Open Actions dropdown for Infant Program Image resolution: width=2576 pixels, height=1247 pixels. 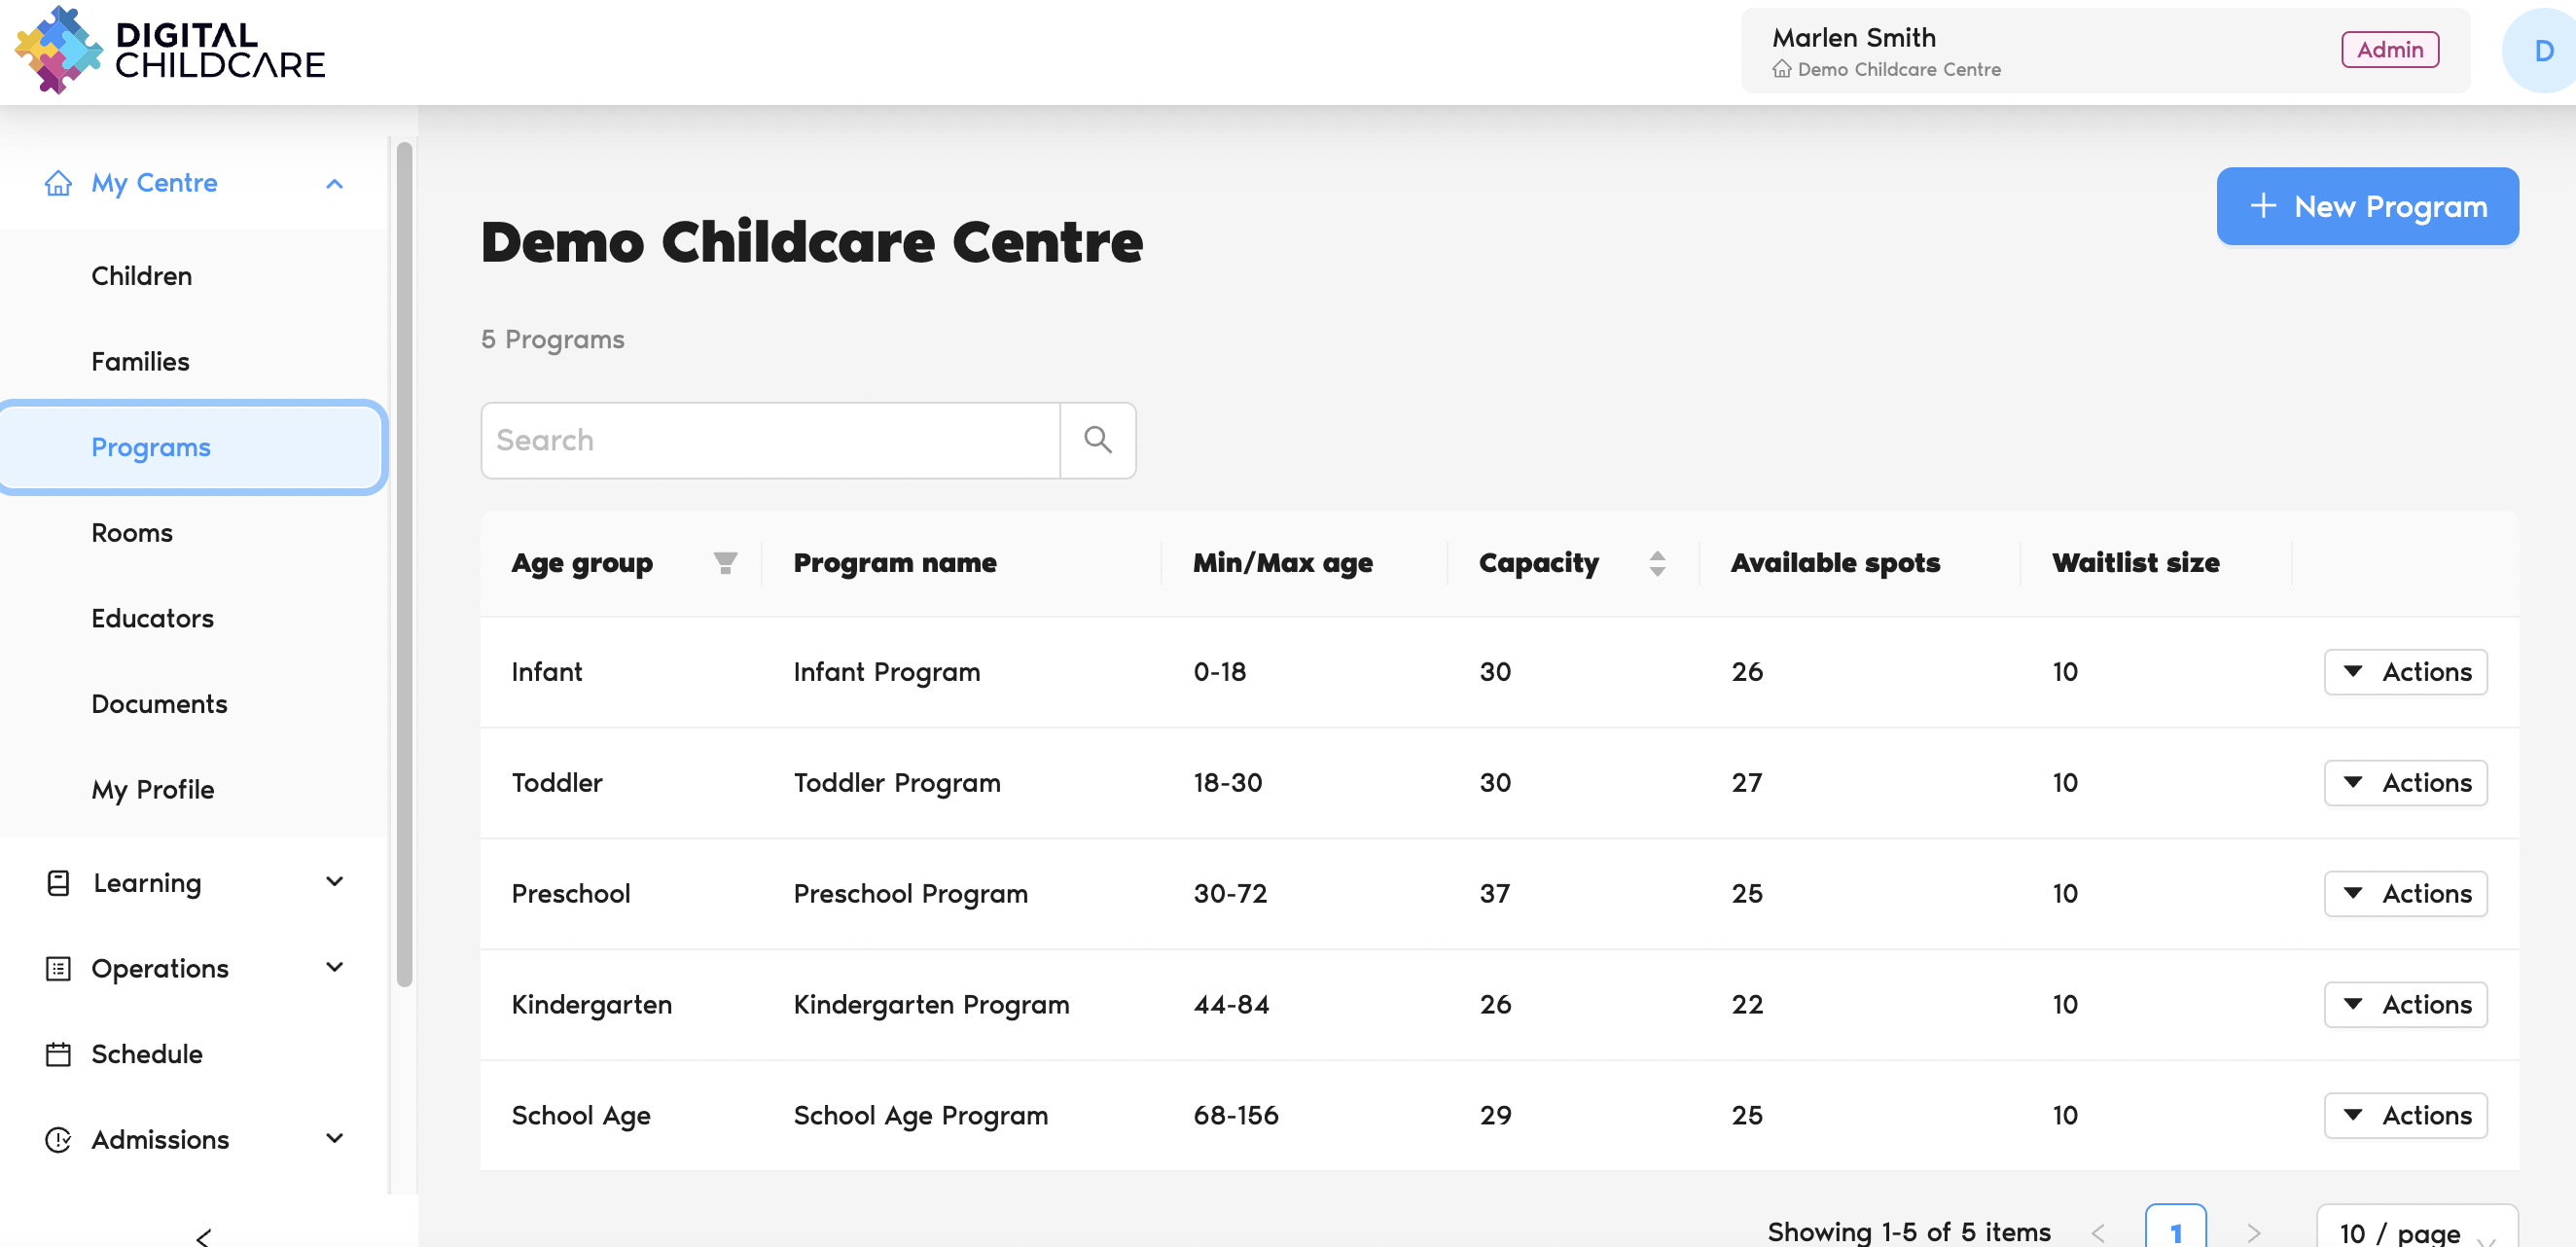pyautogui.click(x=2405, y=672)
